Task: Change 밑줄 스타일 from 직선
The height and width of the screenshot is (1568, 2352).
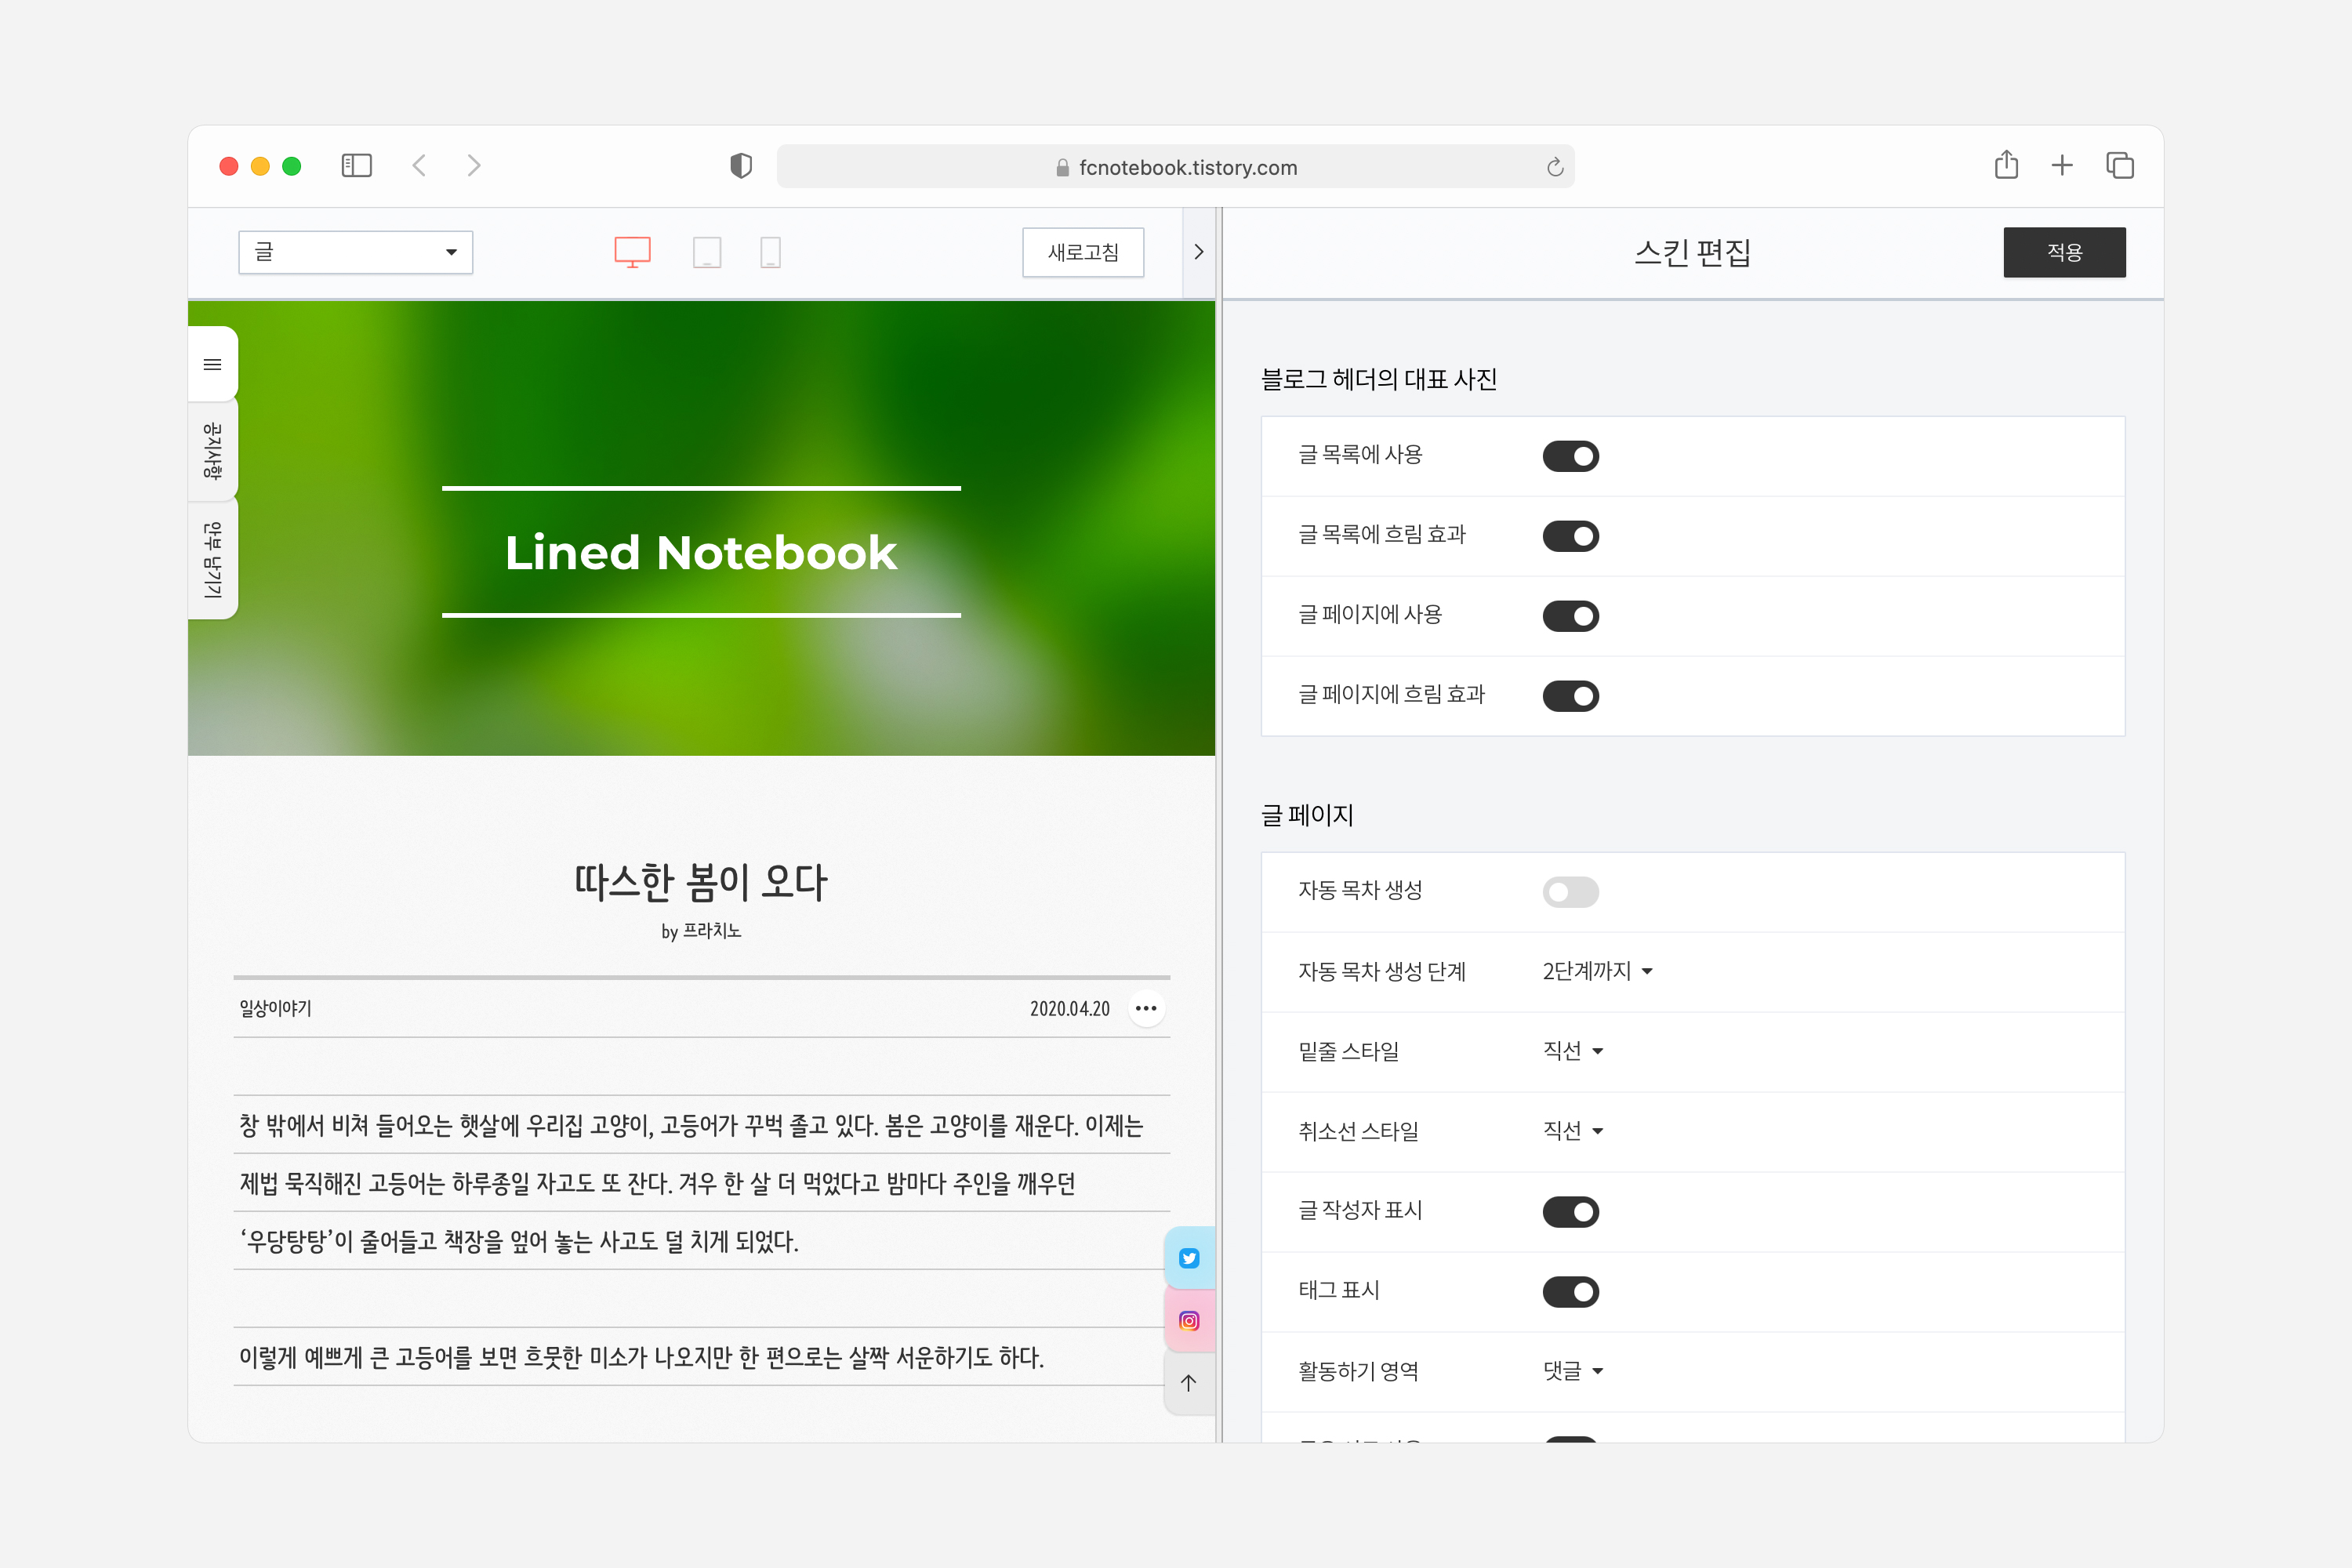Action: tap(1572, 1051)
